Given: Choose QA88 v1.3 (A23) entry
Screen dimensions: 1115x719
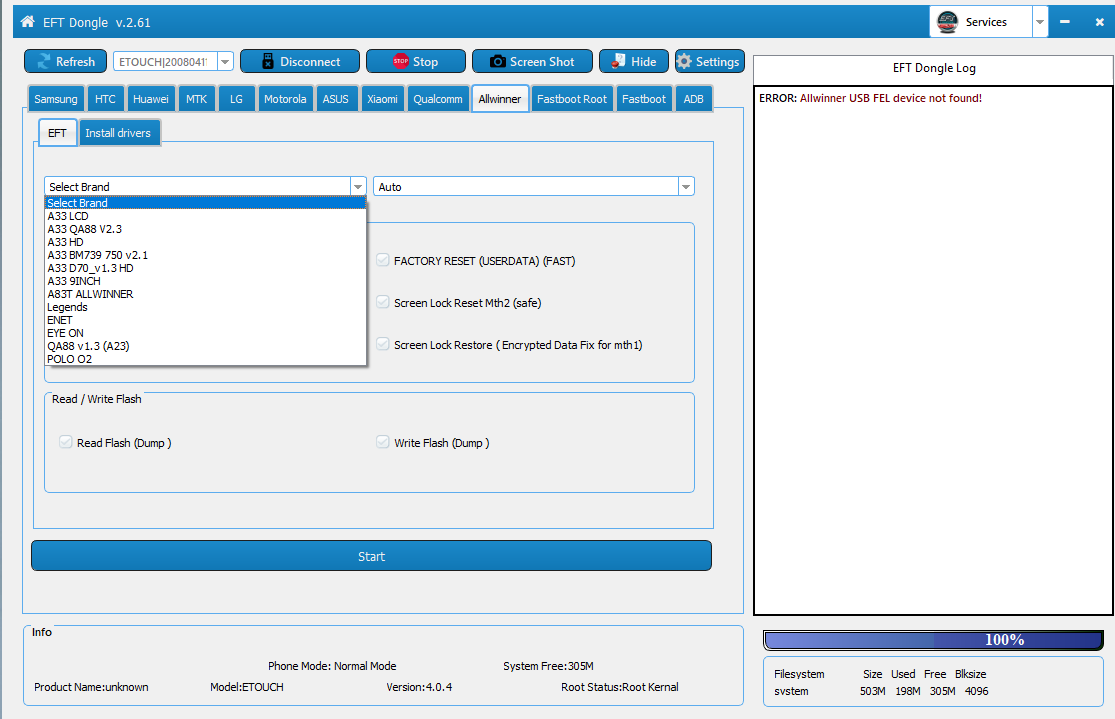Looking at the screenshot, I should click(205, 346).
